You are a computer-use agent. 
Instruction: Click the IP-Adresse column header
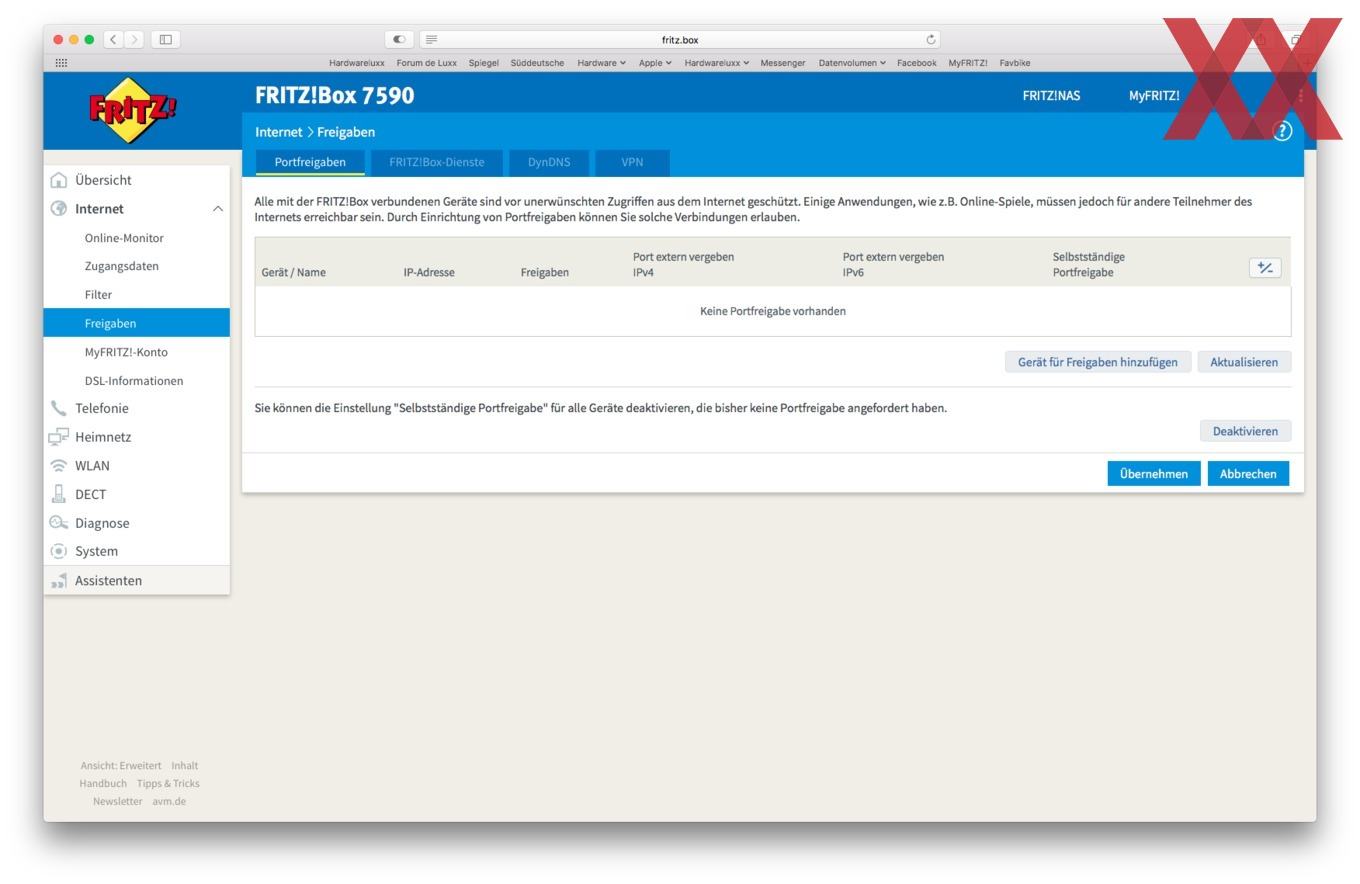(429, 272)
